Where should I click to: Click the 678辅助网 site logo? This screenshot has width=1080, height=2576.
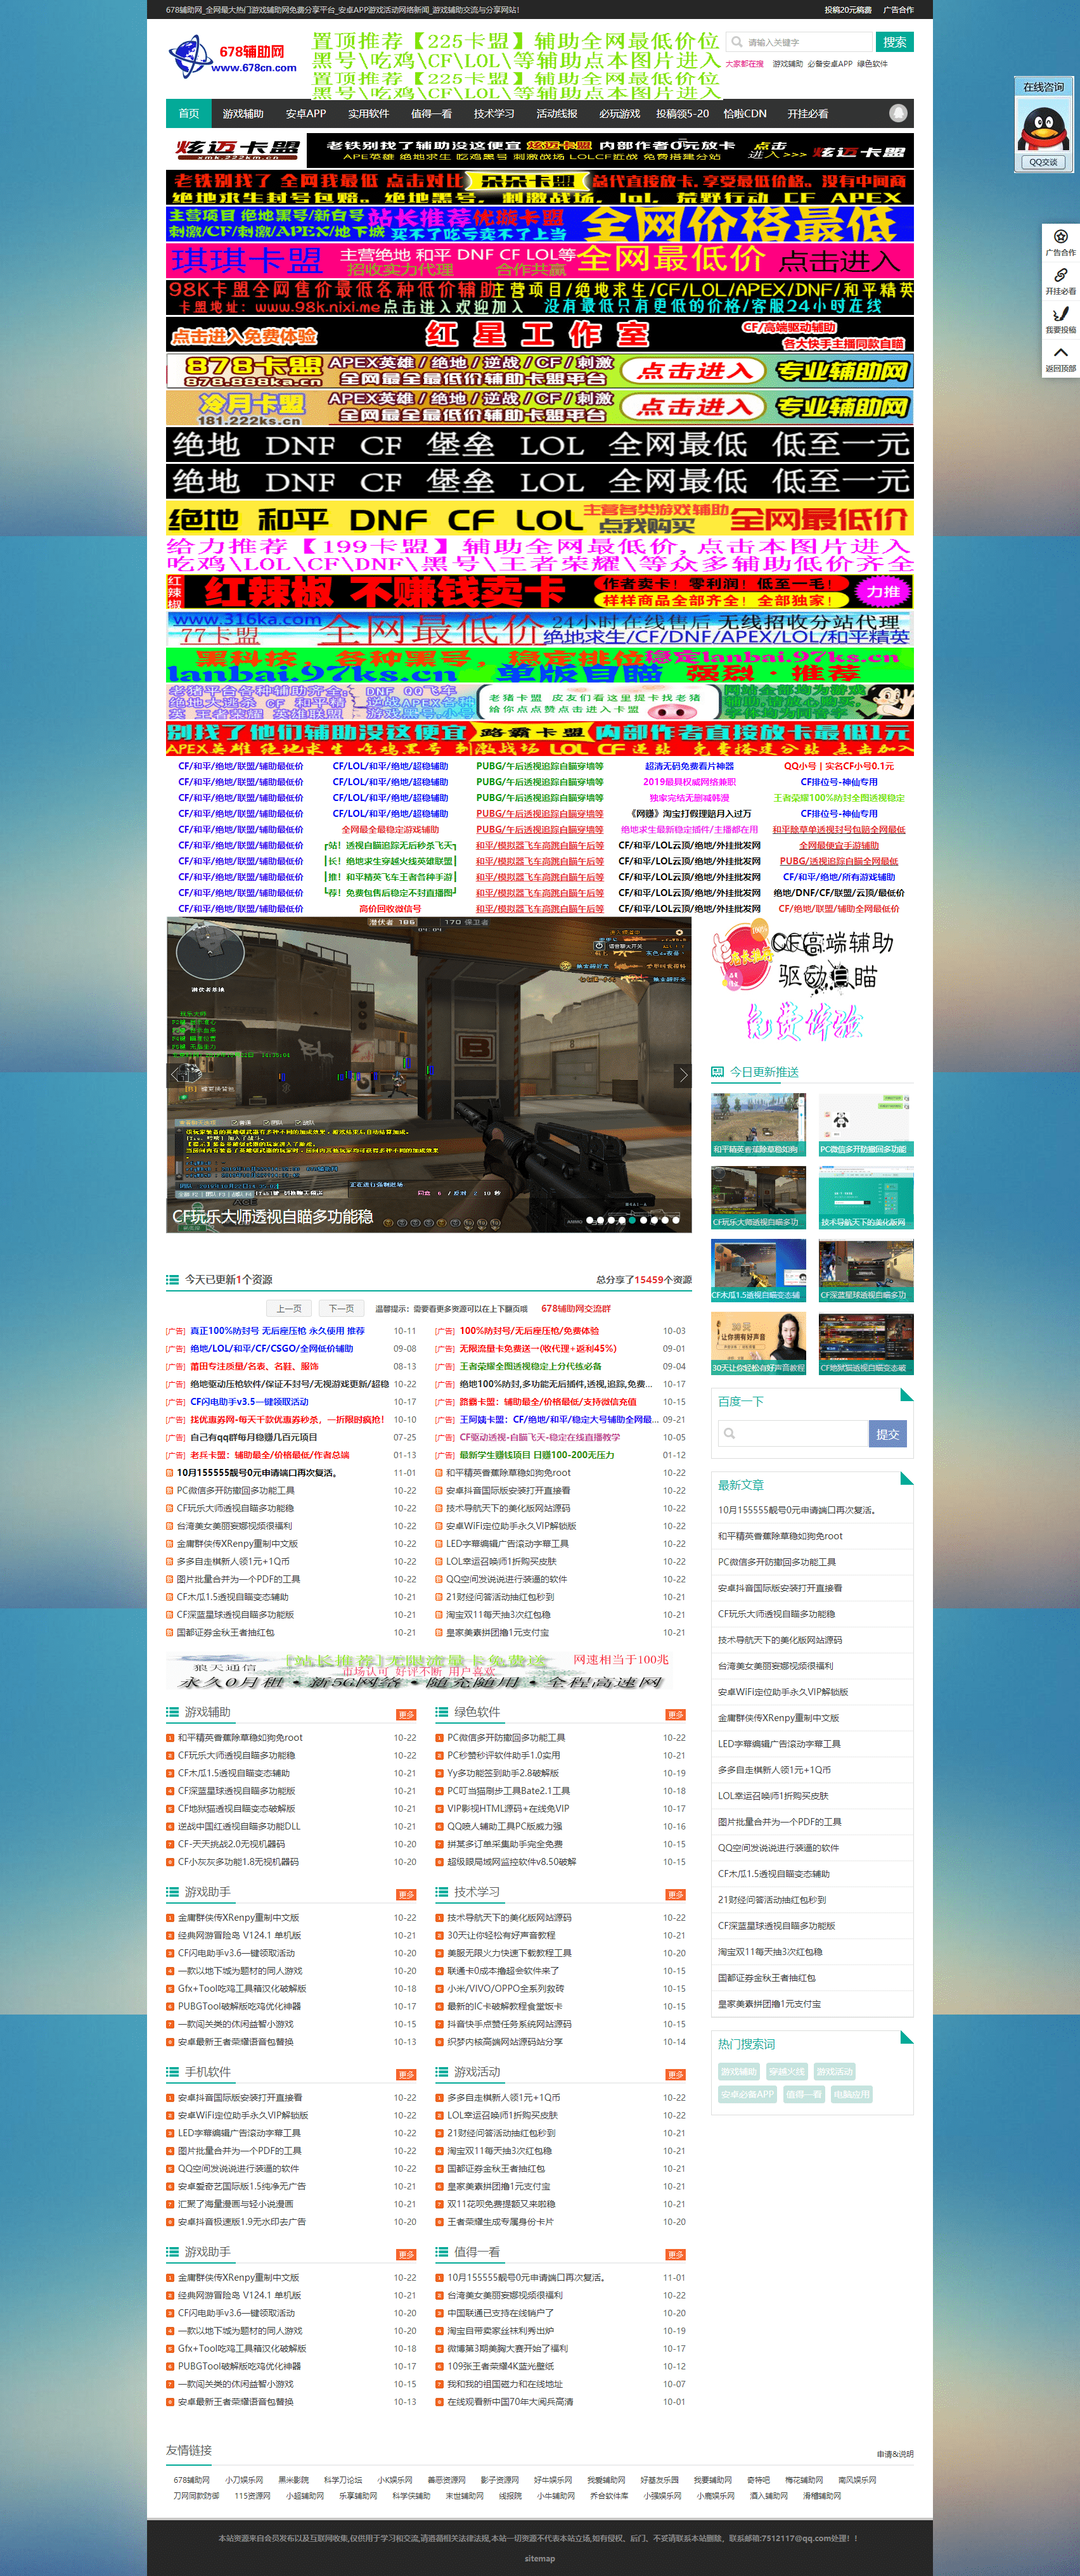point(233,58)
